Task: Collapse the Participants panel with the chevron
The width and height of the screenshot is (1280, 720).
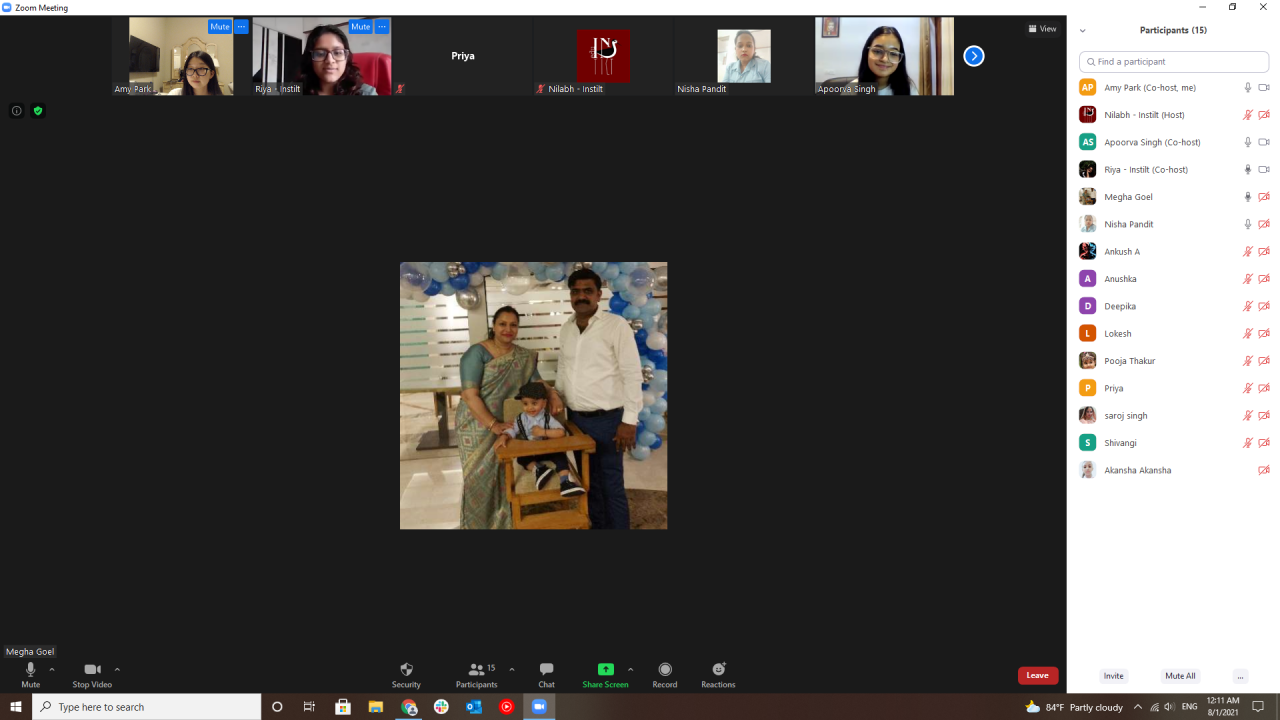Action: 1083,30
